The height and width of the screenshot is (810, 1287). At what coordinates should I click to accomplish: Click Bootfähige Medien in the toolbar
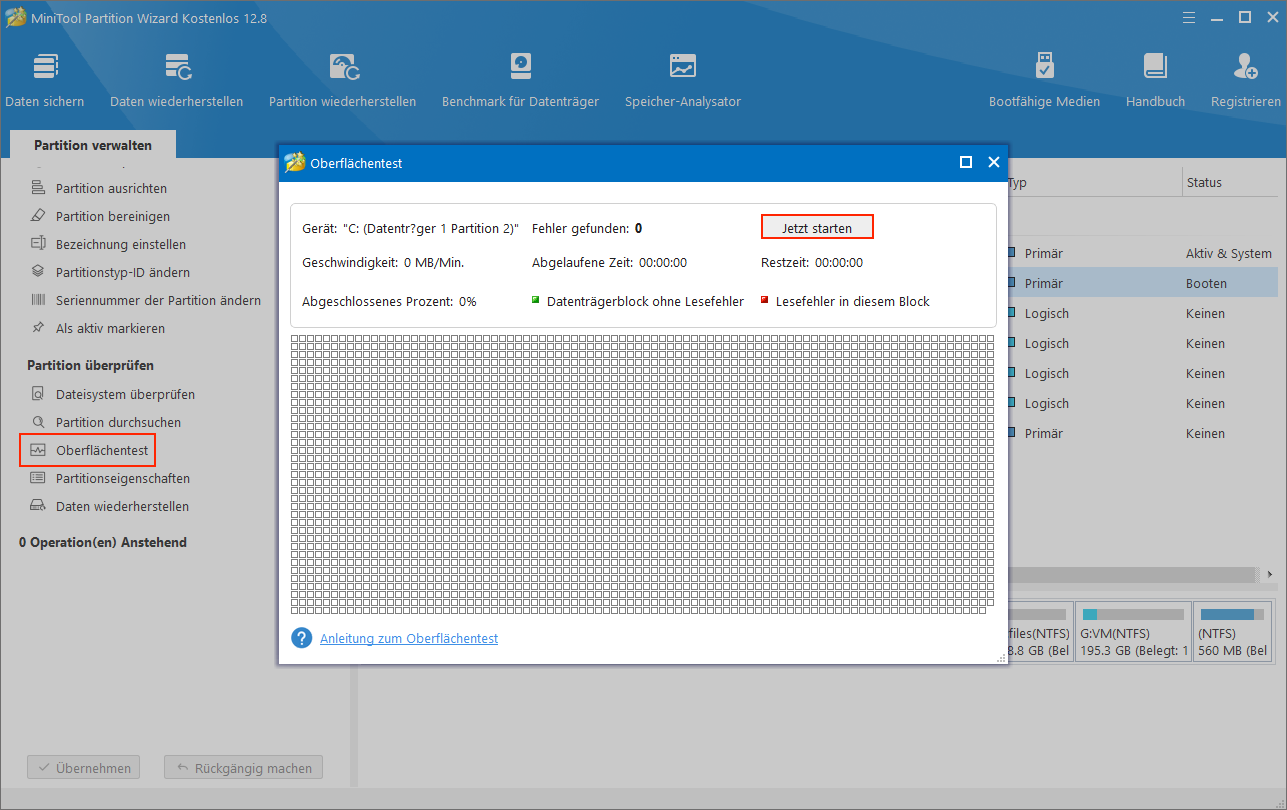tap(1044, 79)
